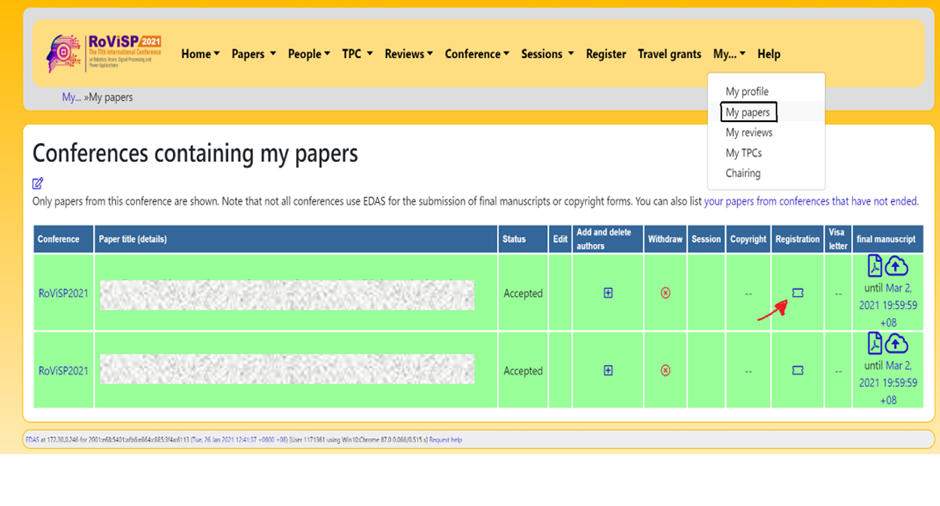Click My papers breadcrumb text

(x=111, y=97)
